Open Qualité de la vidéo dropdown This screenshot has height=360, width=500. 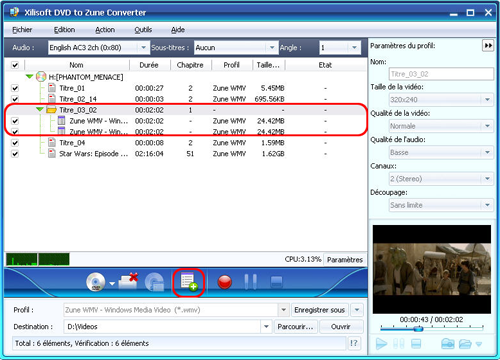pos(487,126)
